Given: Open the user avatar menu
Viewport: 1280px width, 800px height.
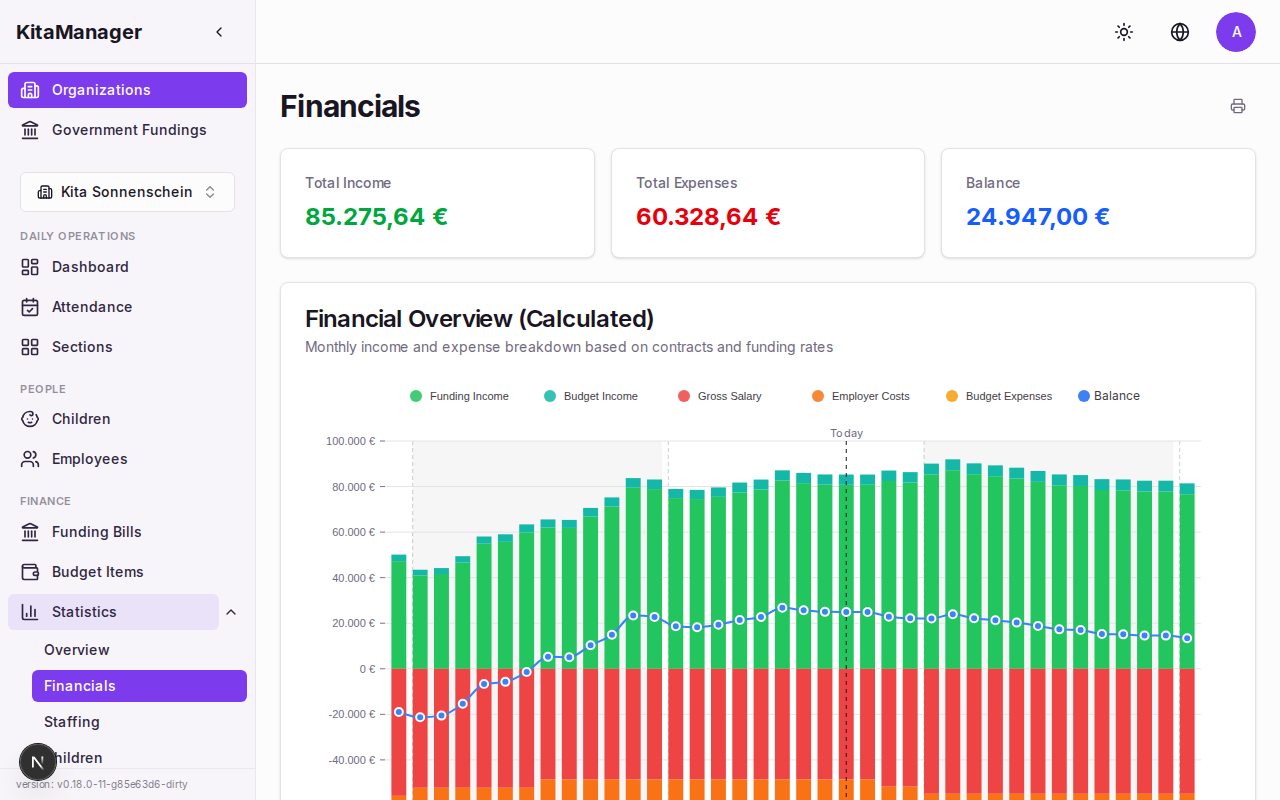Looking at the screenshot, I should tap(1236, 32).
